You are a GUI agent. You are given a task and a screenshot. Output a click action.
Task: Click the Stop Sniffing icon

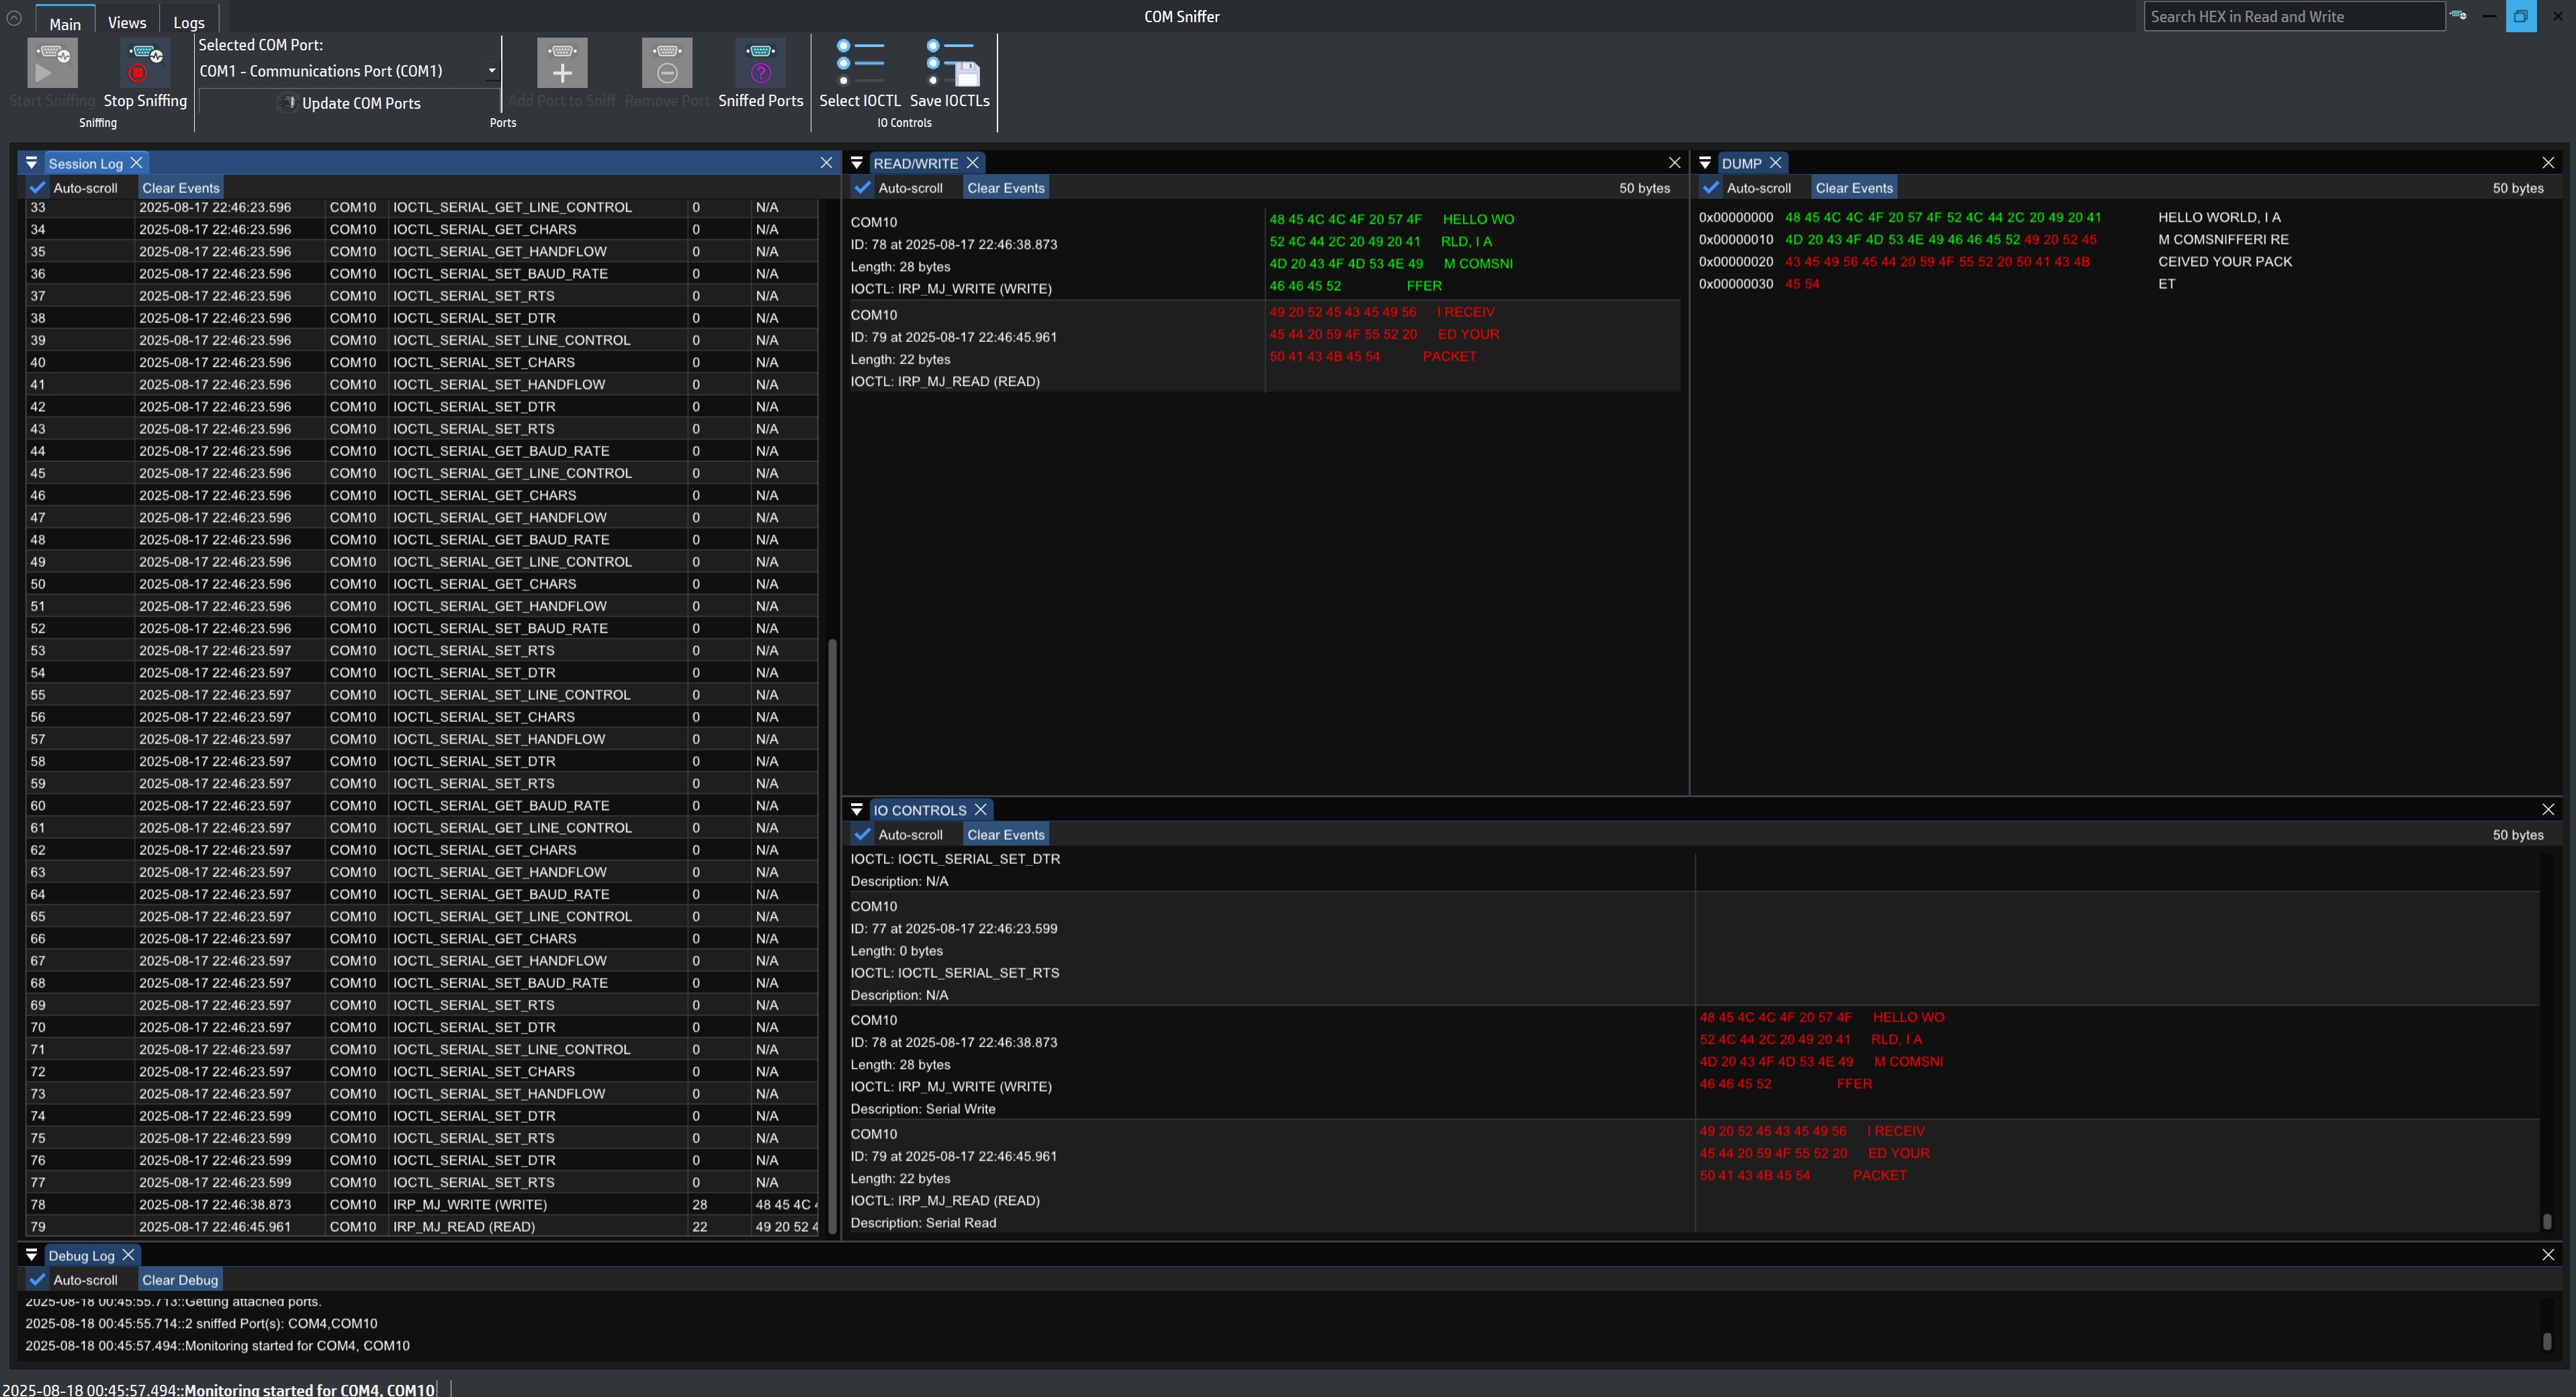point(145,63)
